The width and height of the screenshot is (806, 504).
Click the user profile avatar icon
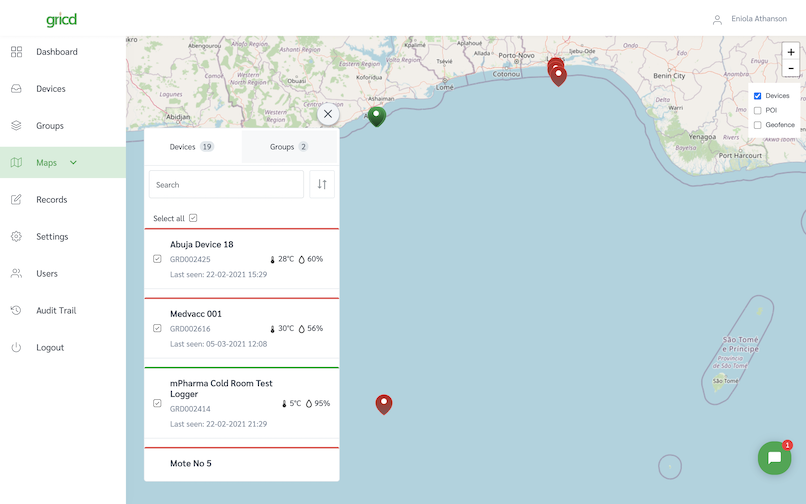(717, 19)
